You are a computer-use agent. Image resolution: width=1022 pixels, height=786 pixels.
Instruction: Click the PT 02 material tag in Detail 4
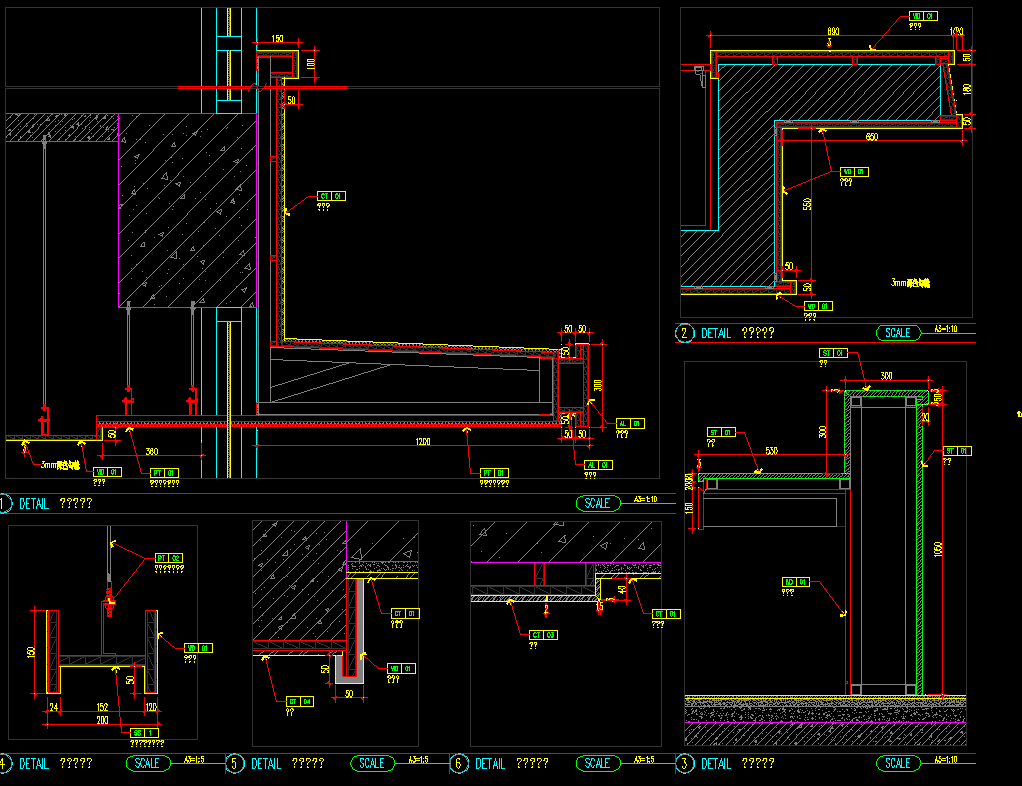pos(169,558)
